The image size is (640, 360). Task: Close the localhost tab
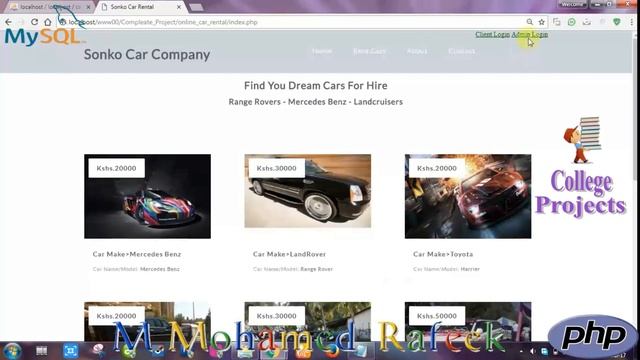88,7
